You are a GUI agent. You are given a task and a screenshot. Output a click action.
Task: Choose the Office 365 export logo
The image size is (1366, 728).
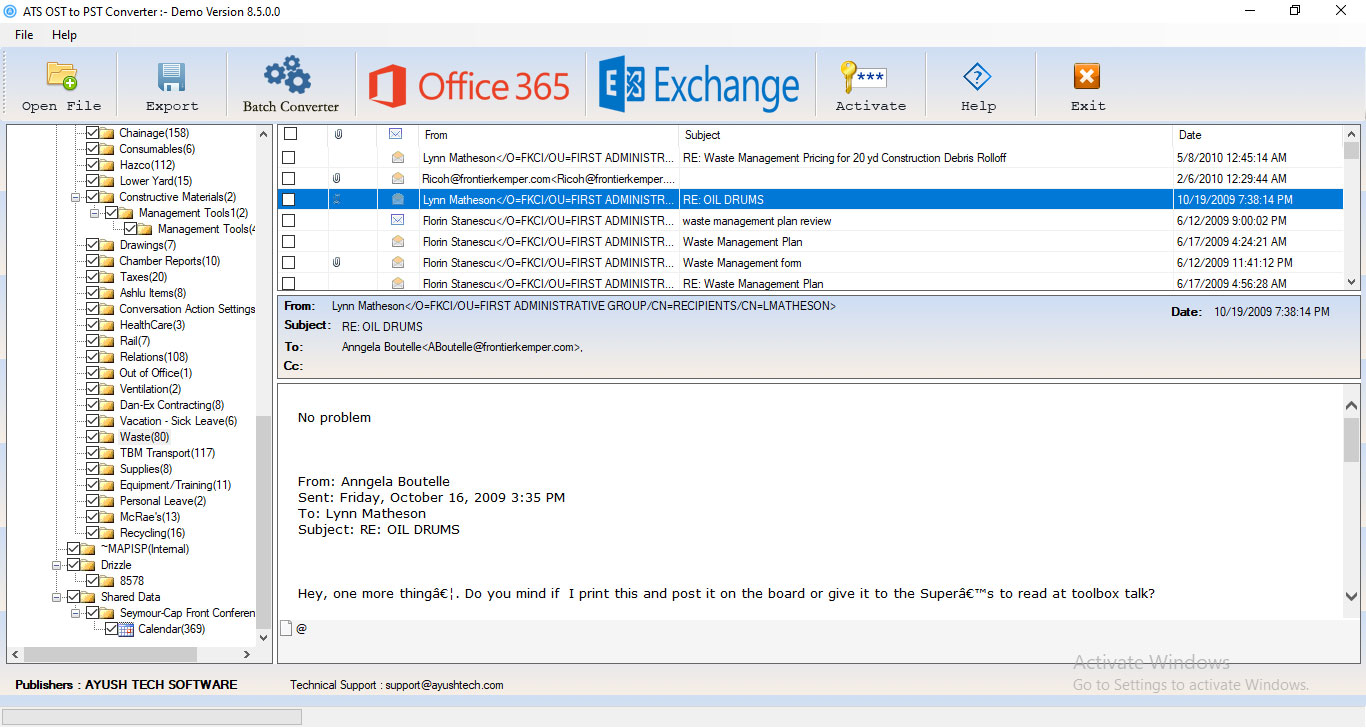pos(469,85)
